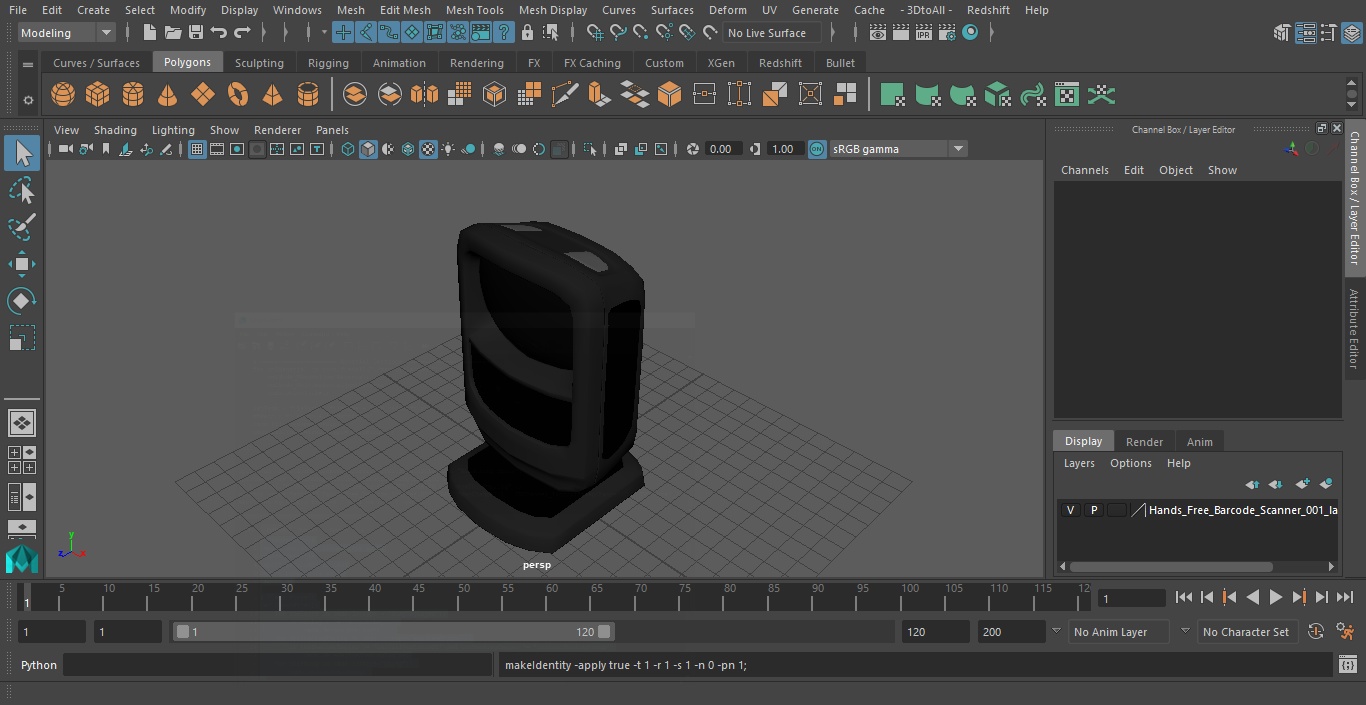Open the No Character Set dropdown
Image resolution: width=1366 pixels, height=705 pixels.
coord(1247,632)
